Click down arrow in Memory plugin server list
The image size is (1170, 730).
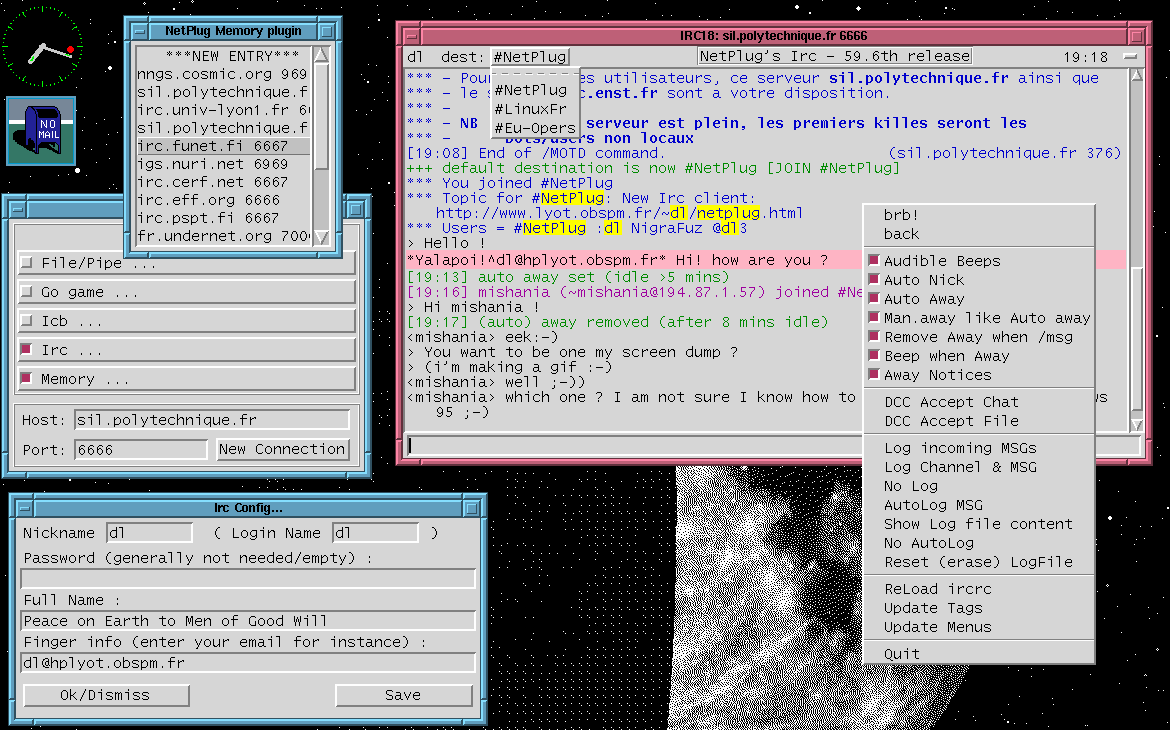(321, 237)
